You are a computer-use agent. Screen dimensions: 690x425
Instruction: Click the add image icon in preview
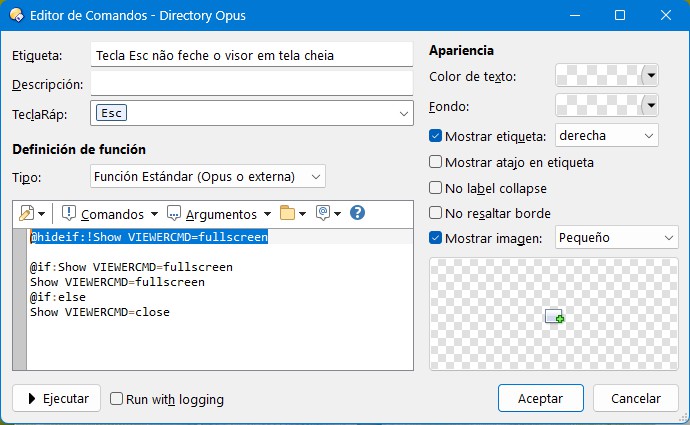tap(554, 316)
